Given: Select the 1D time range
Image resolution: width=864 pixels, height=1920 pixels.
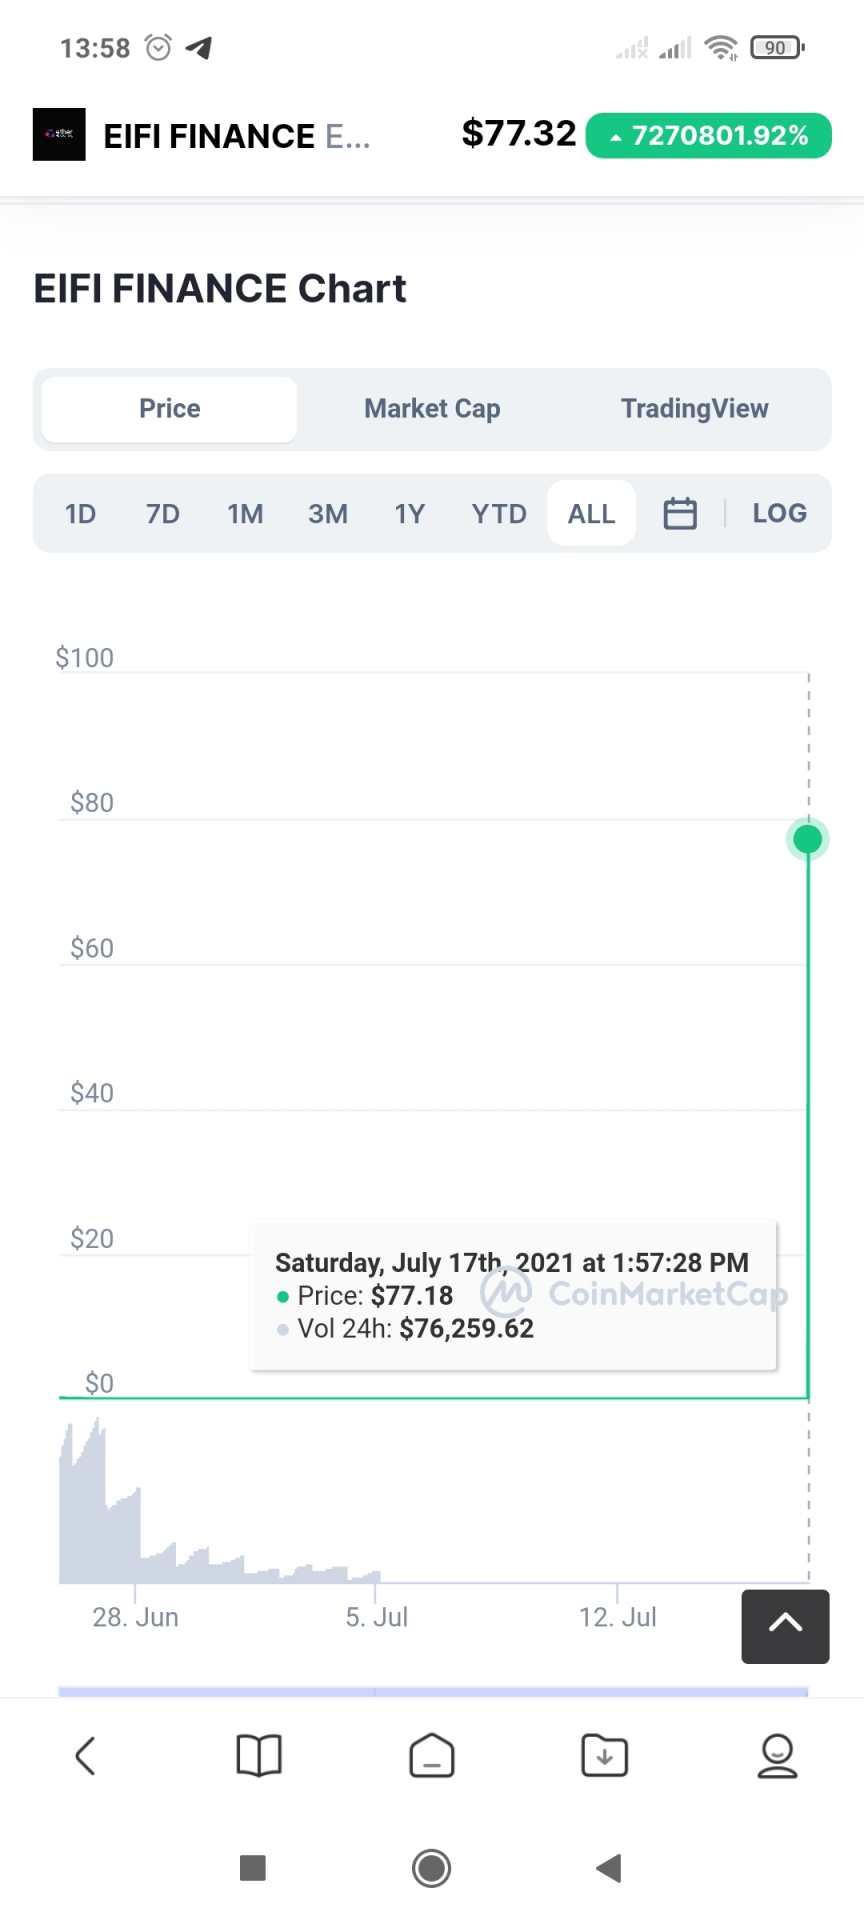Looking at the screenshot, I should pos(80,514).
